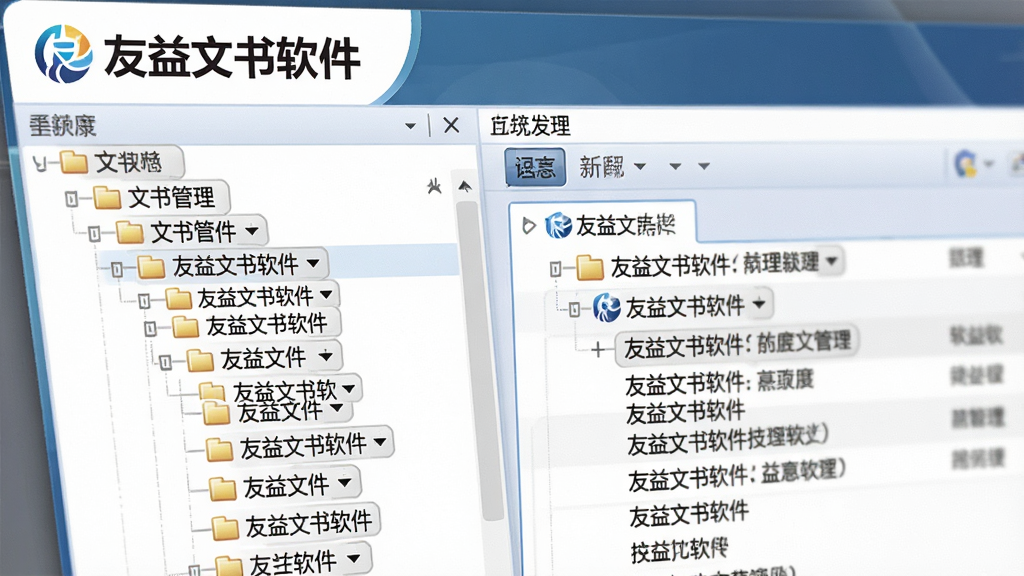Select right-panel 友益文书软件 row with logo
The width and height of the screenshot is (1024, 576).
click(x=685, y=306)
